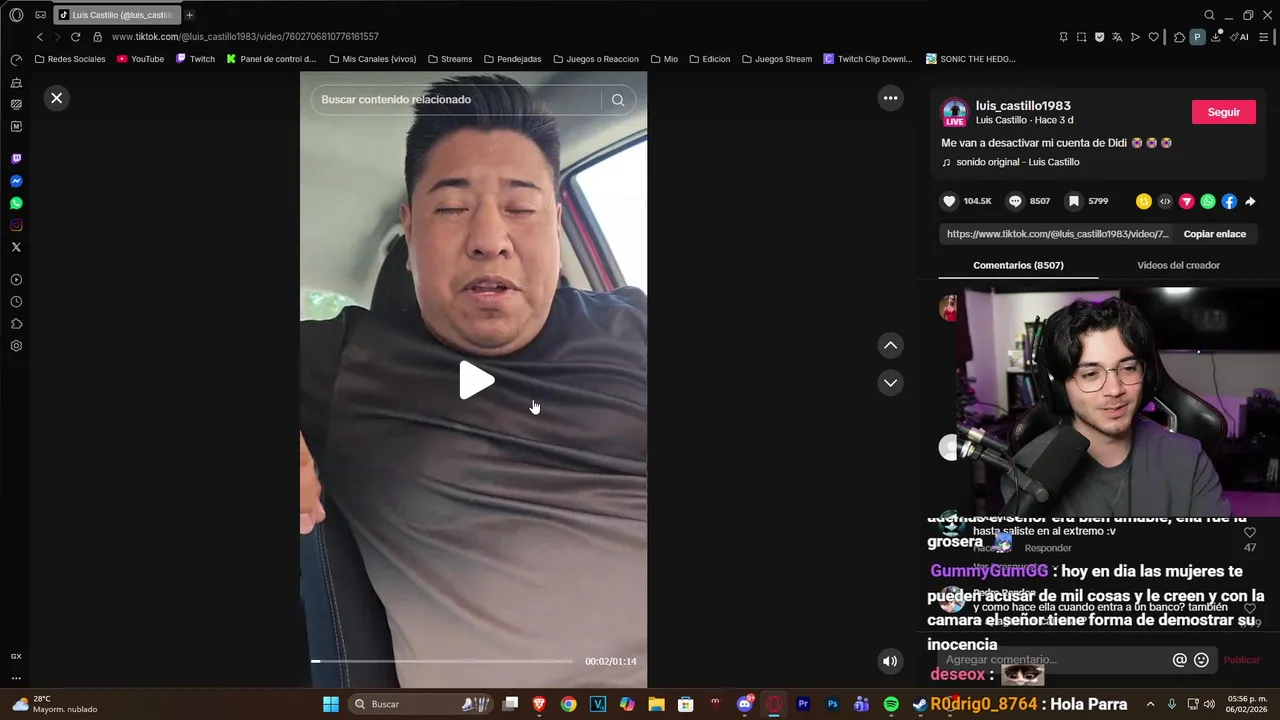The height and width of the screenshot is (720, 1280).
Task: Expand more share options arrow
Action: coord(1250,201)
